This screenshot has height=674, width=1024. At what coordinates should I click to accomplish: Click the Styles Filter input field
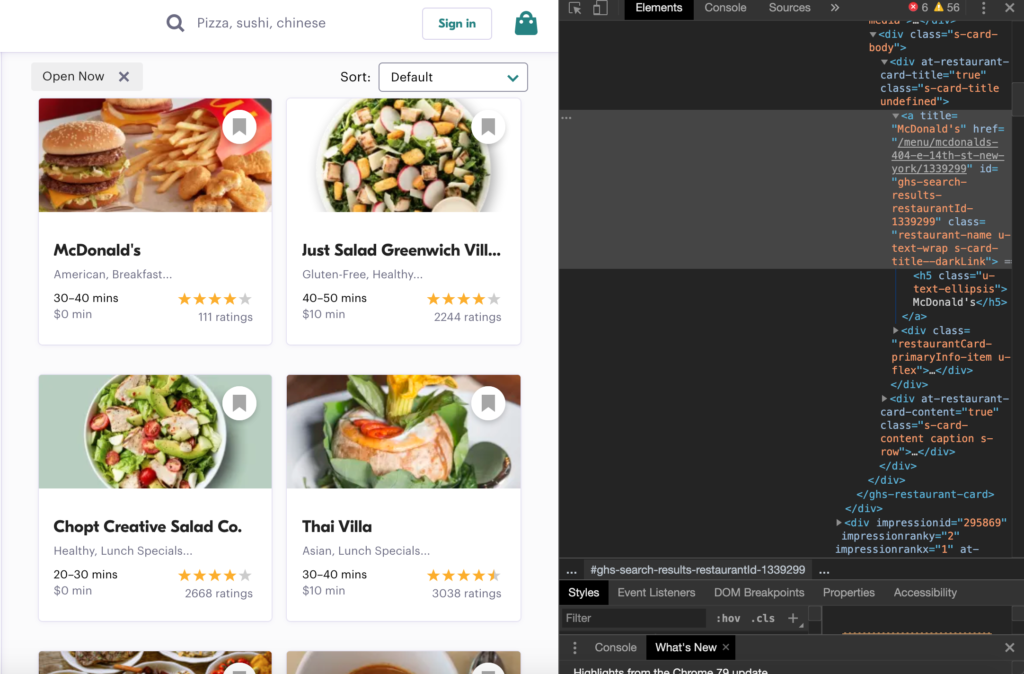pos(633,618)
